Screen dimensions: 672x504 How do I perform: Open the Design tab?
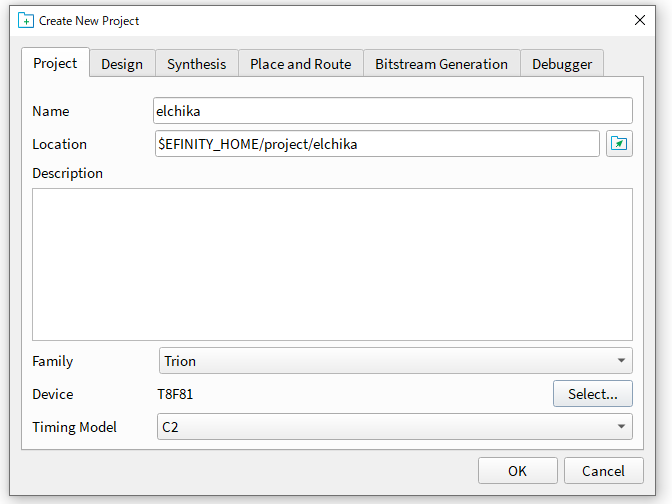coord(122,64)
